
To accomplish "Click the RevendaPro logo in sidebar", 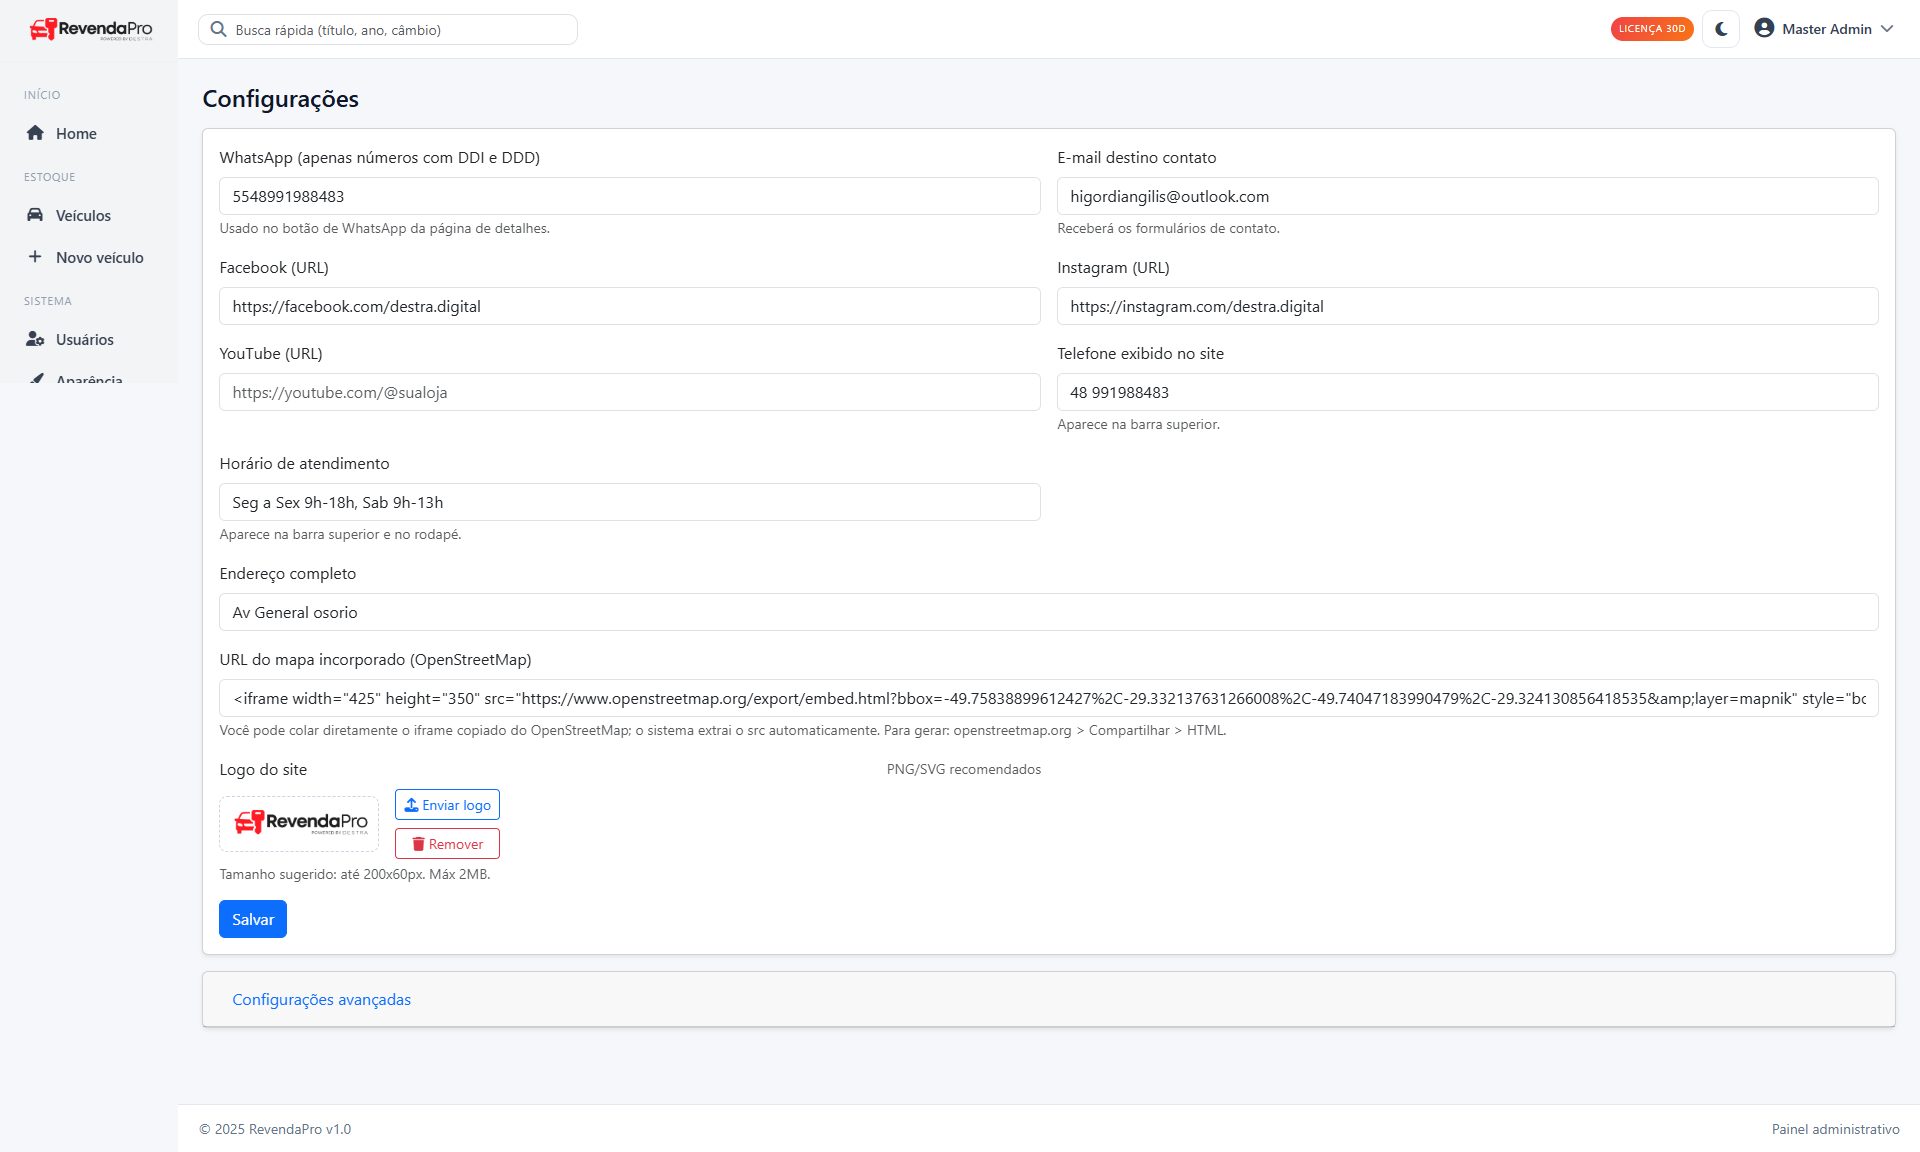I will coord(91,29).
